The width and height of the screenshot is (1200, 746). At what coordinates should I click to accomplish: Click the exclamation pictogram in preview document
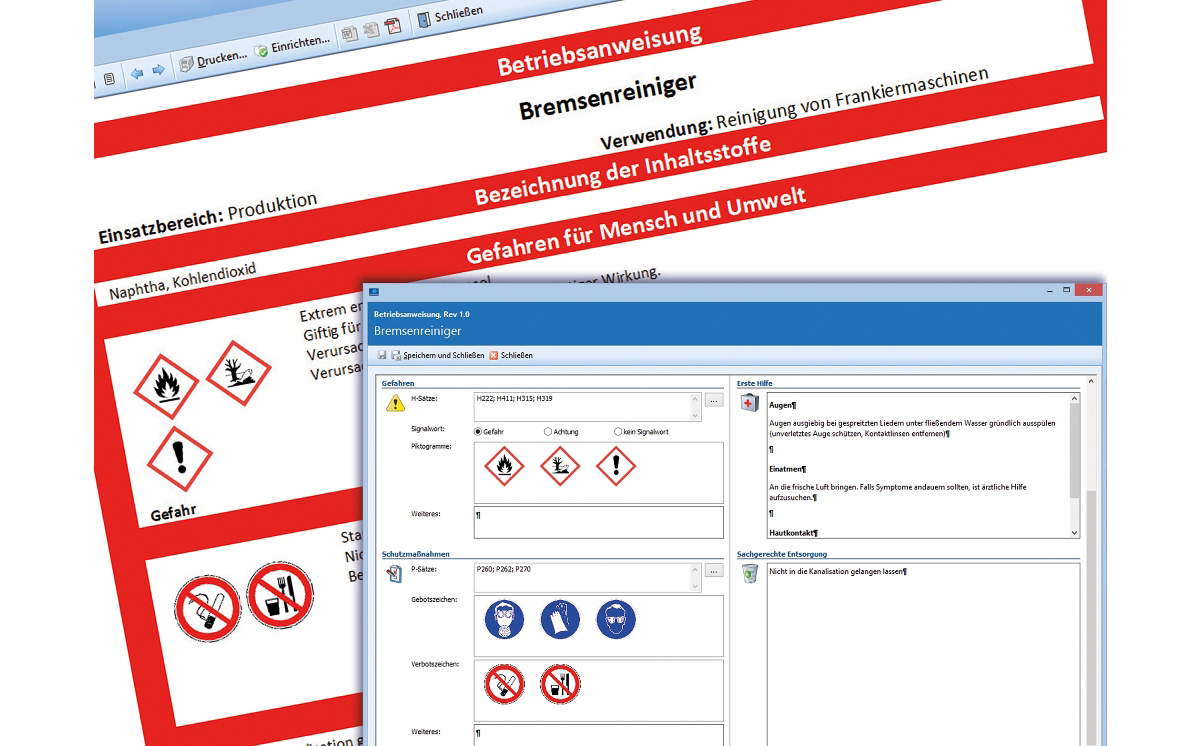(180, 459)
